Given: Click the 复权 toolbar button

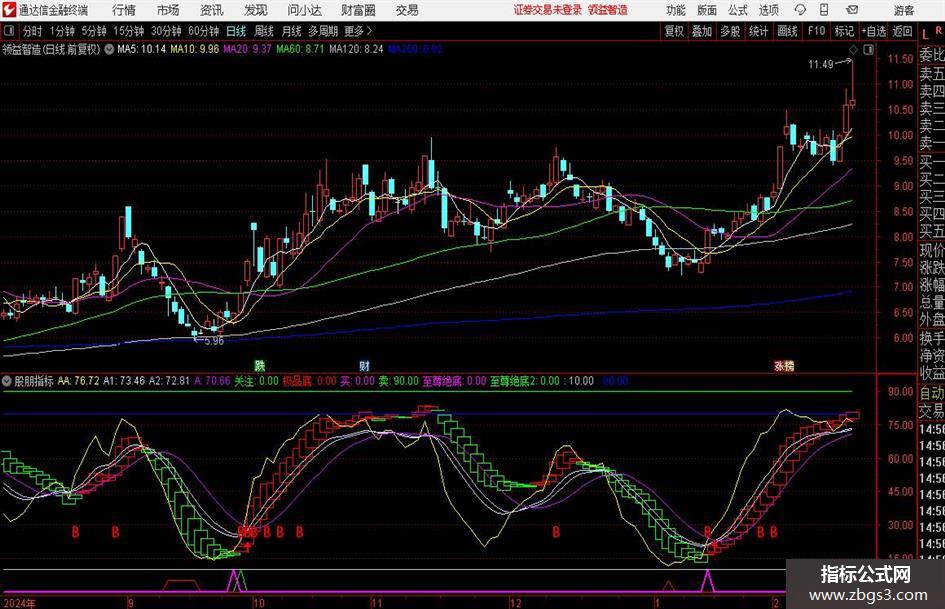Looking at the screenshot, I should (674, 31).
